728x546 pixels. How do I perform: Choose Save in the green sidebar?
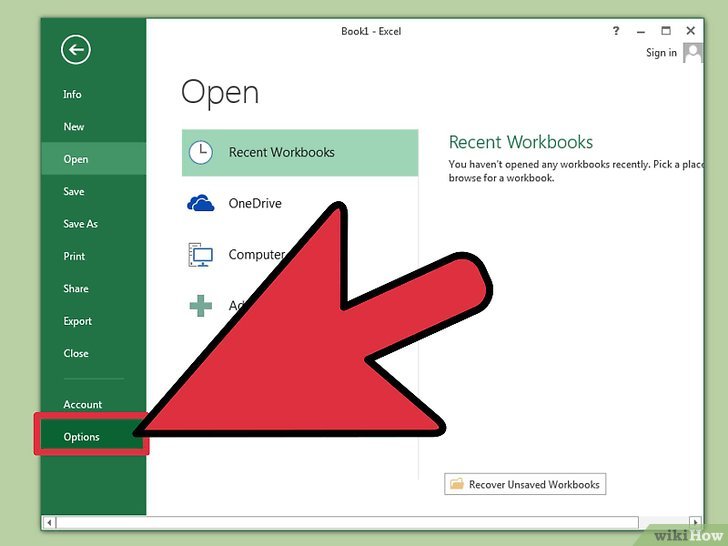(x=74, y=191)
